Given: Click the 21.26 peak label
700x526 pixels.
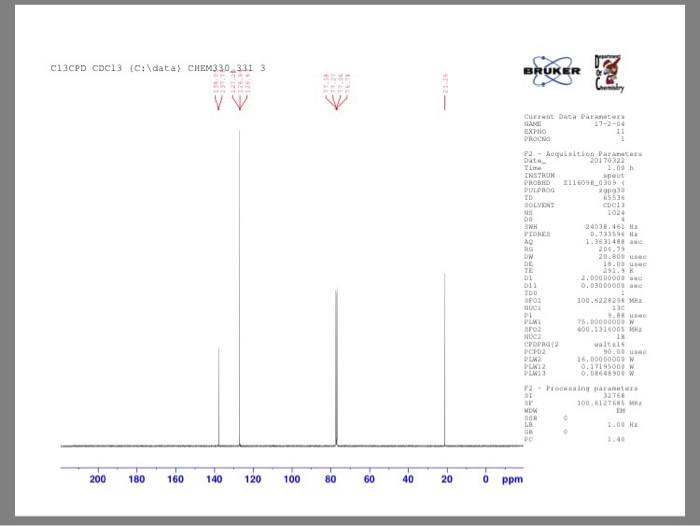Looking at the screenshot, I should 445,84.
